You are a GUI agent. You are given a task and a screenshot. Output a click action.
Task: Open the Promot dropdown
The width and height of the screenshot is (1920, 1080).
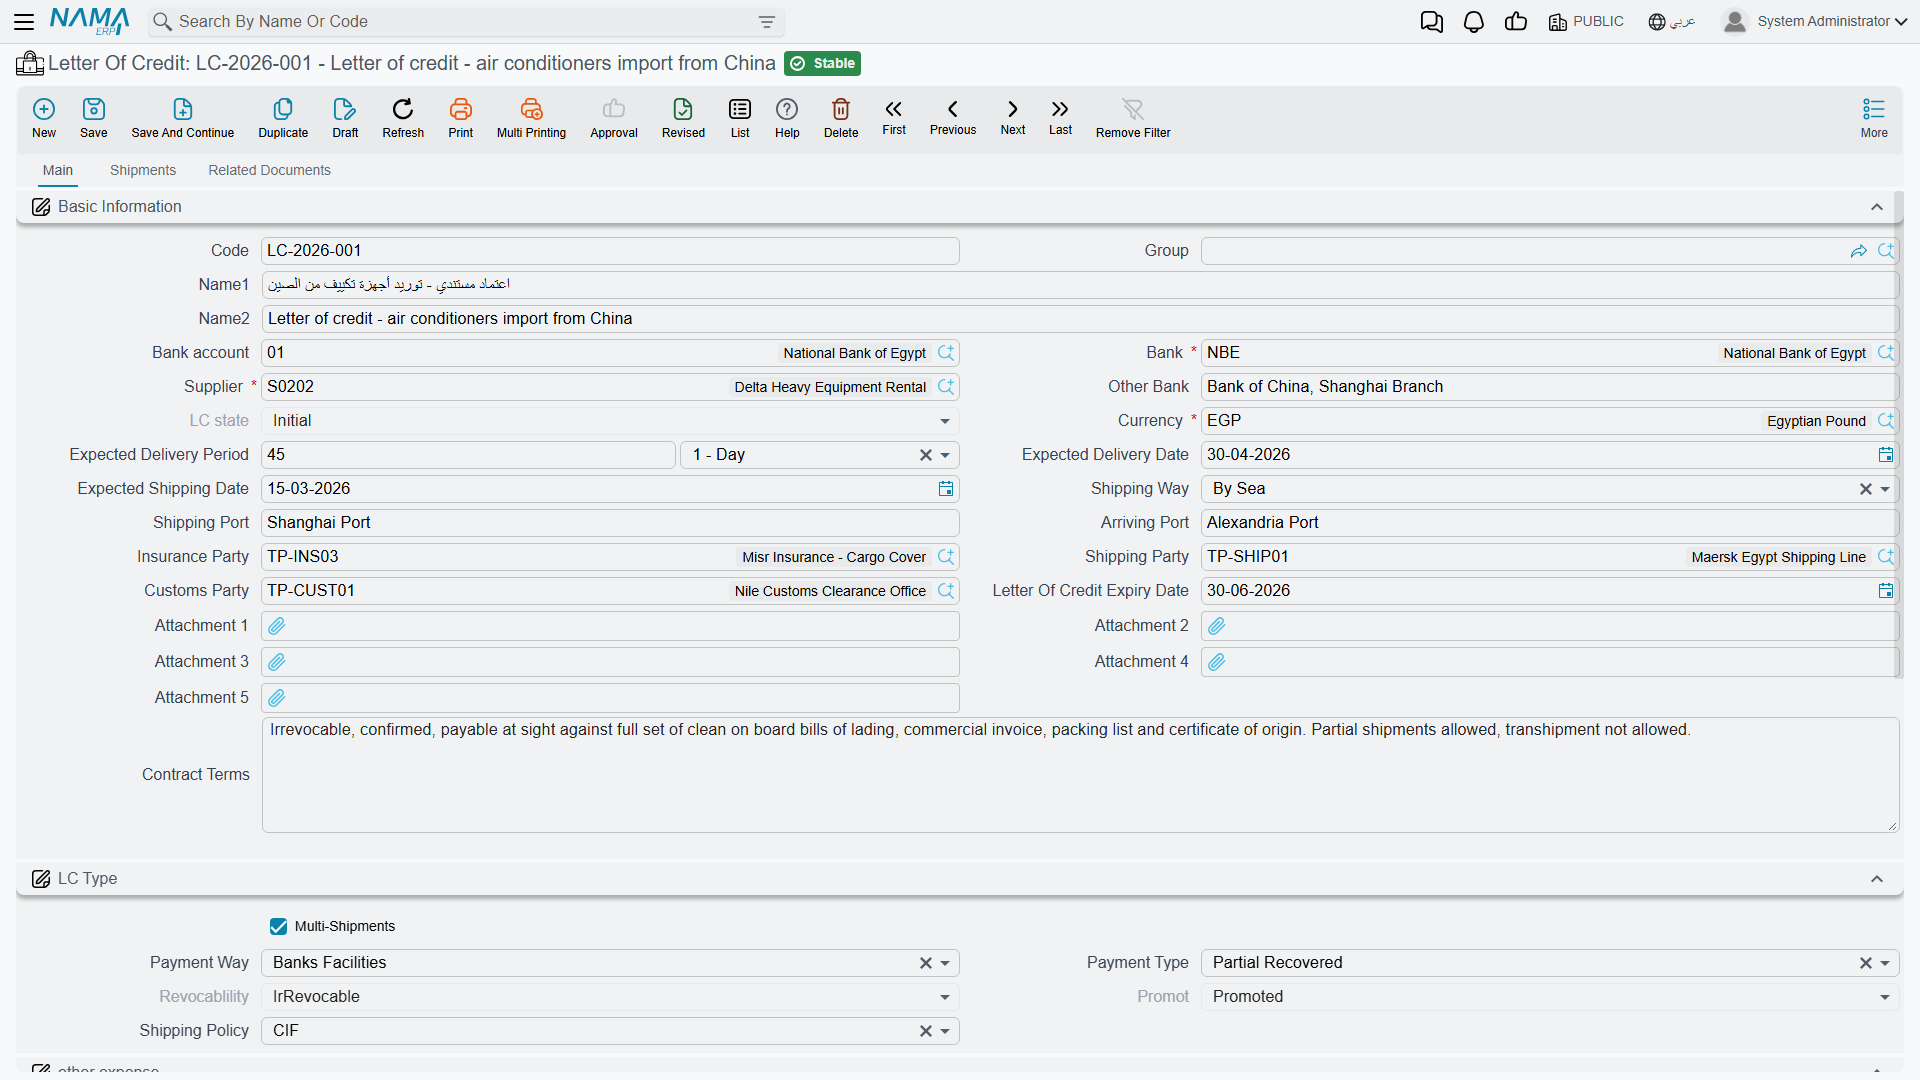[1885, 997]
